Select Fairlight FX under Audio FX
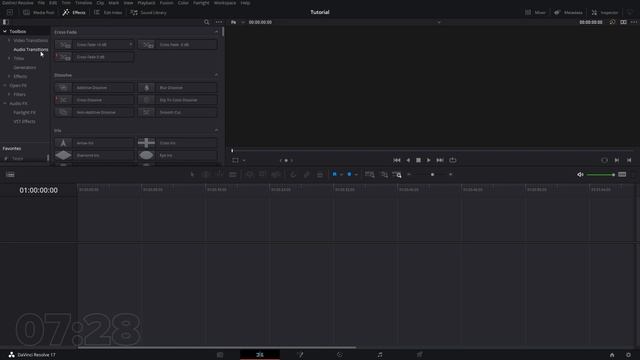Image resolution: width=640 pixels, height=360 pixels. coord(24,112)
